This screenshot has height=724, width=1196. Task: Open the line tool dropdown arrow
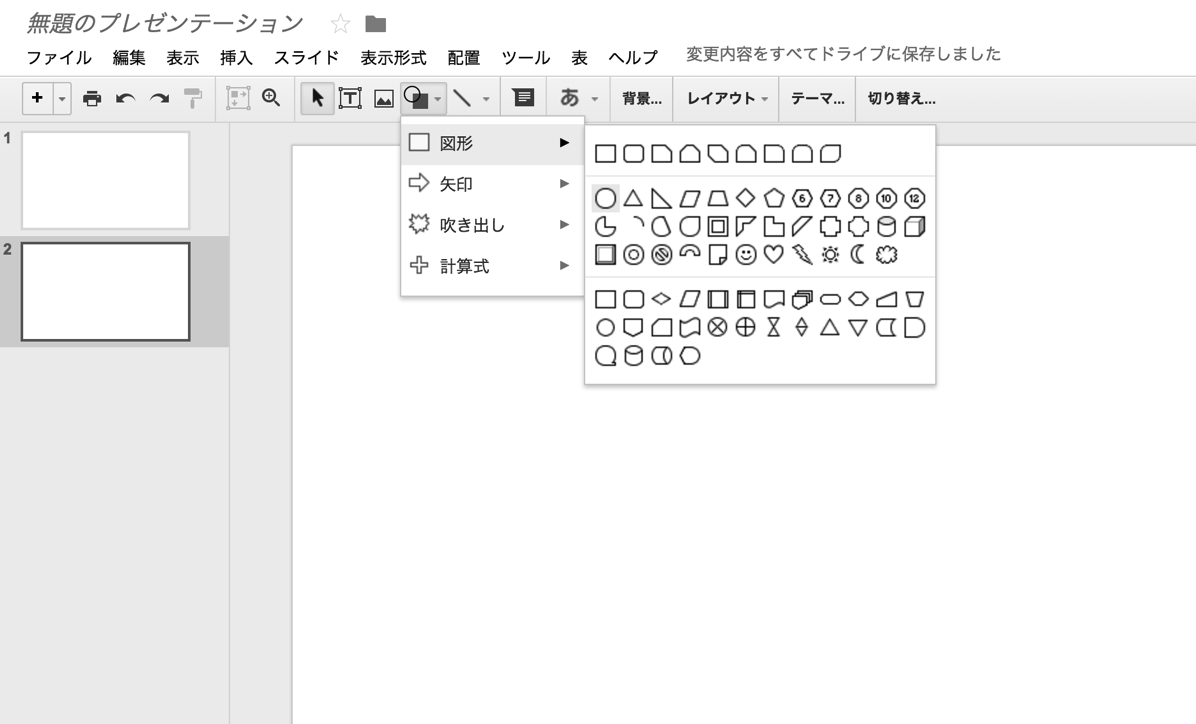point(484,97)
